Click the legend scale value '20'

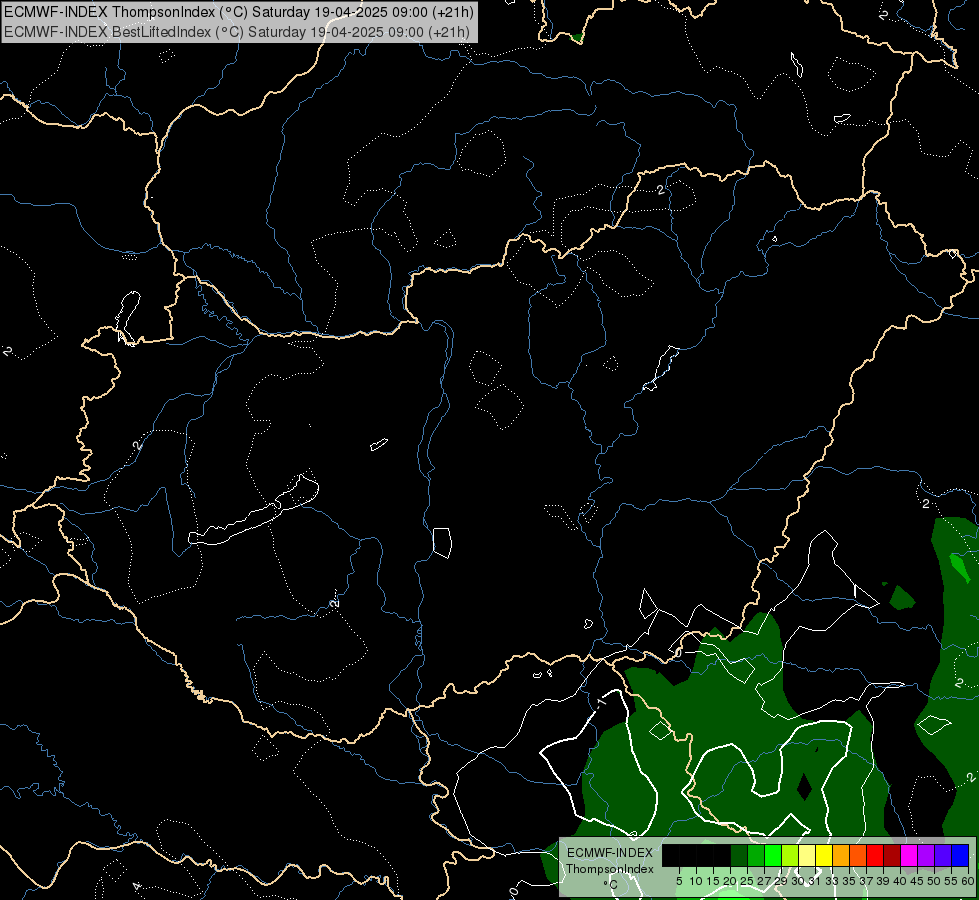point(730,881)
